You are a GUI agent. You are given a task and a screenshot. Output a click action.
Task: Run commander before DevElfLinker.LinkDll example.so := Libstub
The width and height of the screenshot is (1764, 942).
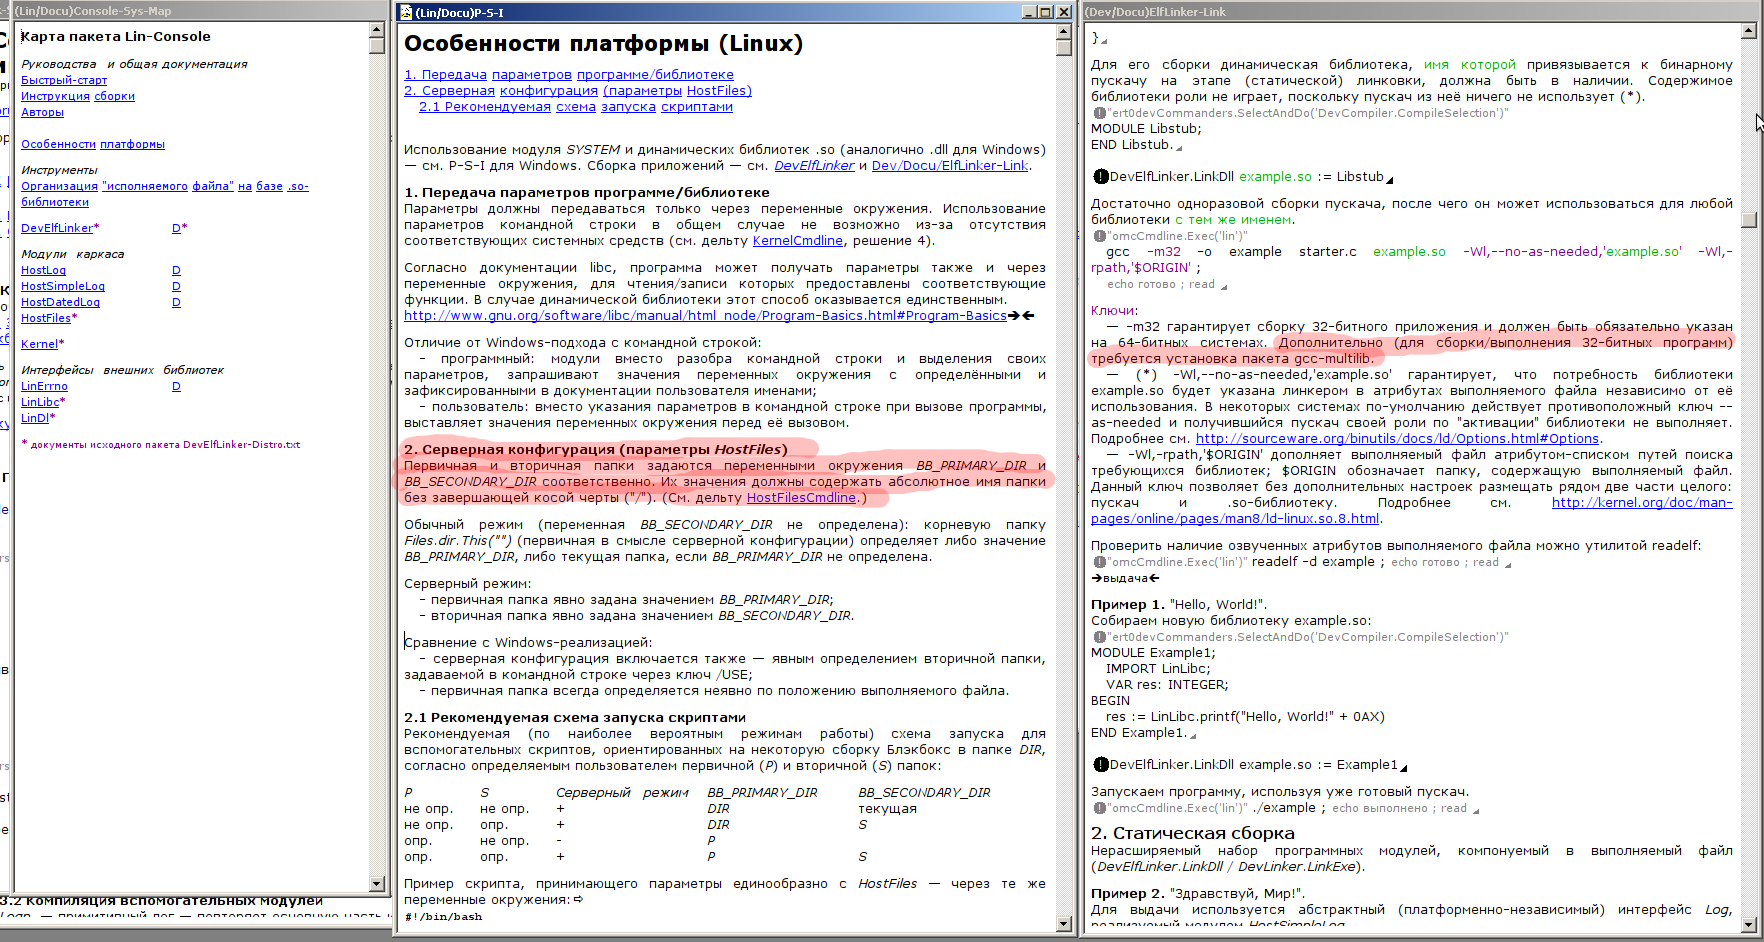(1100, 177)
